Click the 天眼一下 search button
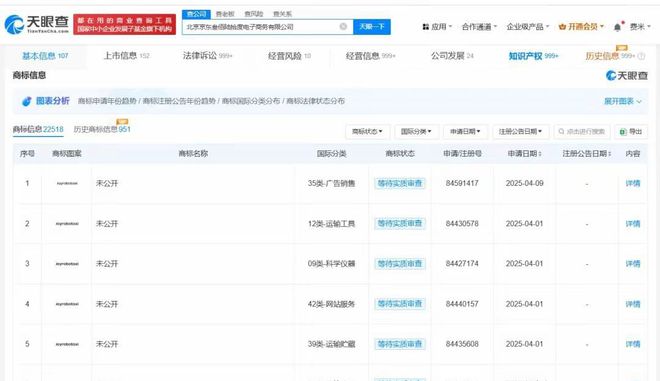This screenshot has height=381, width=660. (372, 27)
